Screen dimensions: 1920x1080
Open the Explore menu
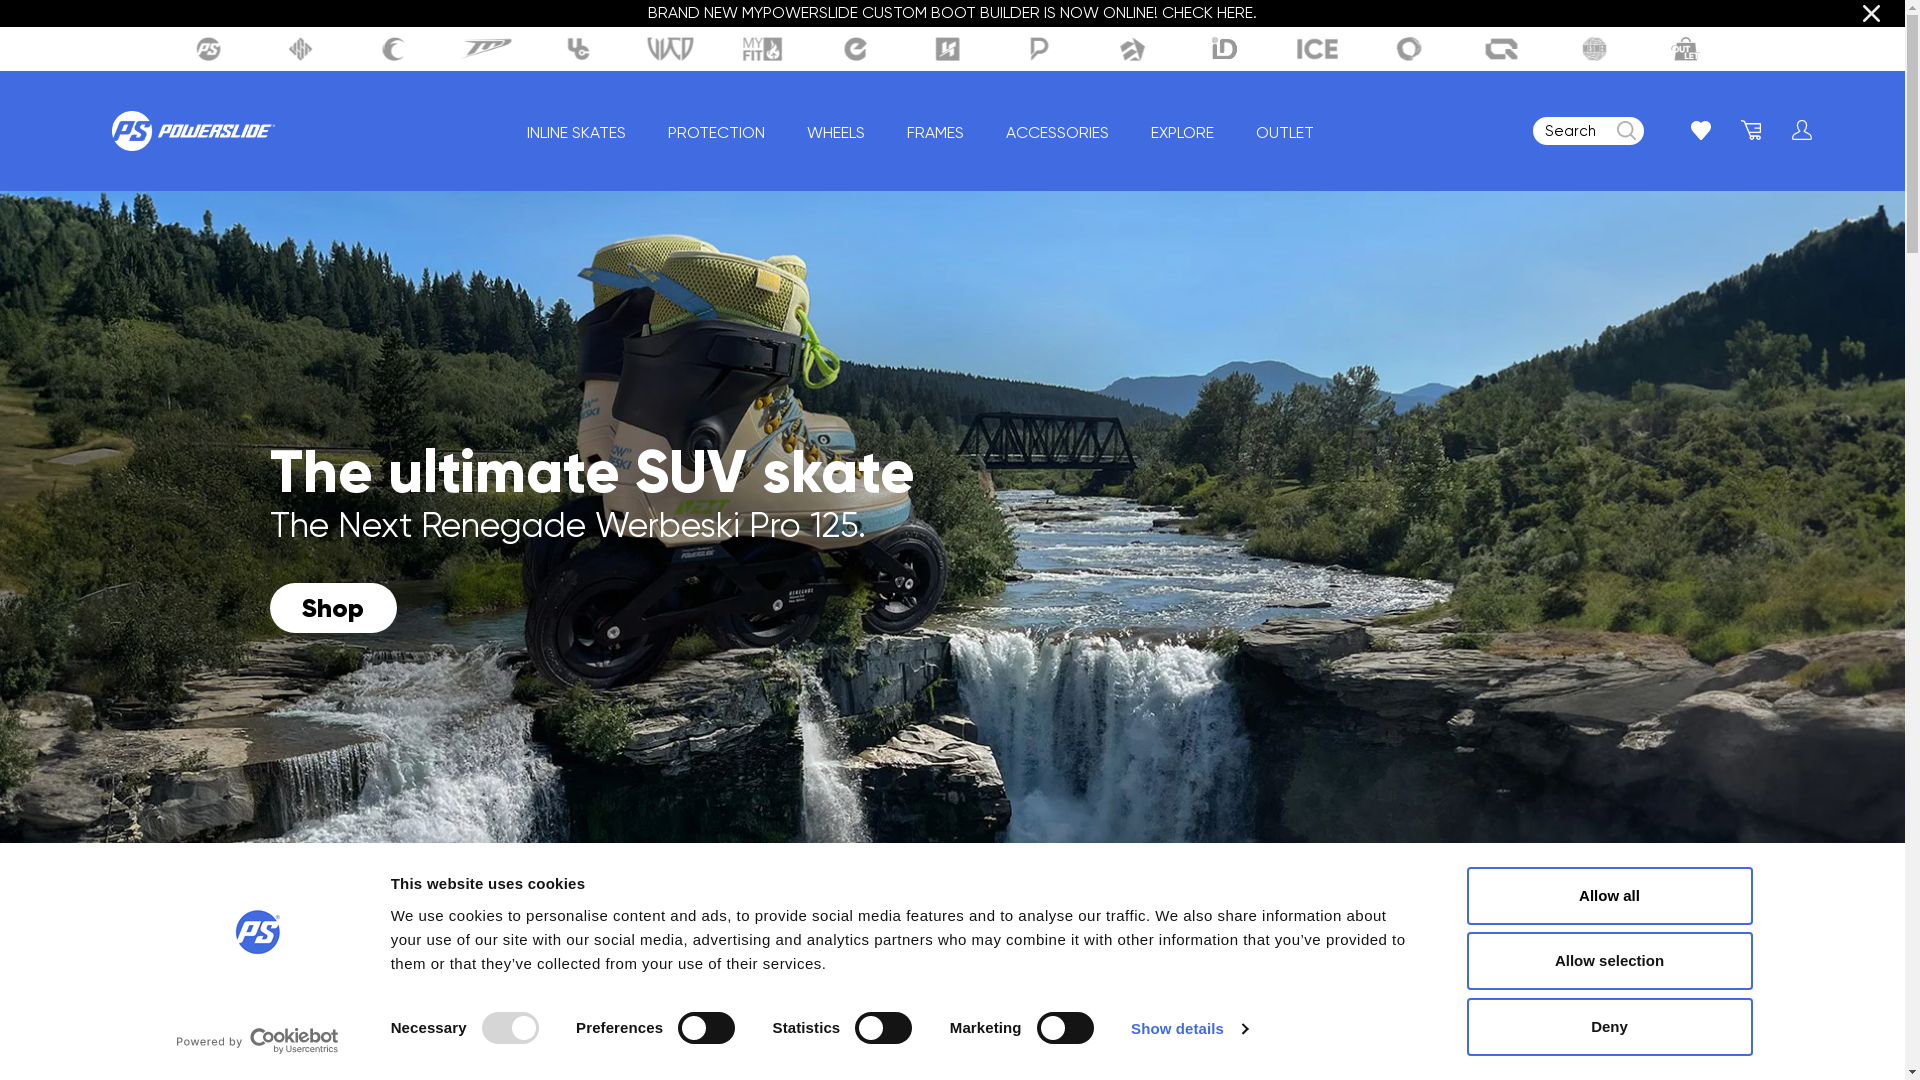(1182, 133)
